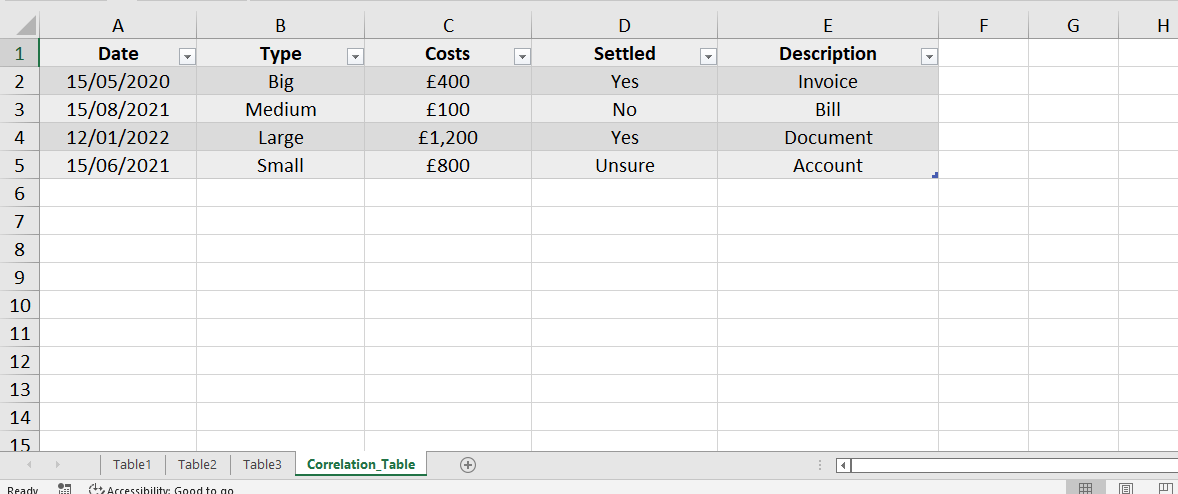Select row 4 header
Image resolution: width=1178 pixels, height=494 pixels.
click(19, 137)
